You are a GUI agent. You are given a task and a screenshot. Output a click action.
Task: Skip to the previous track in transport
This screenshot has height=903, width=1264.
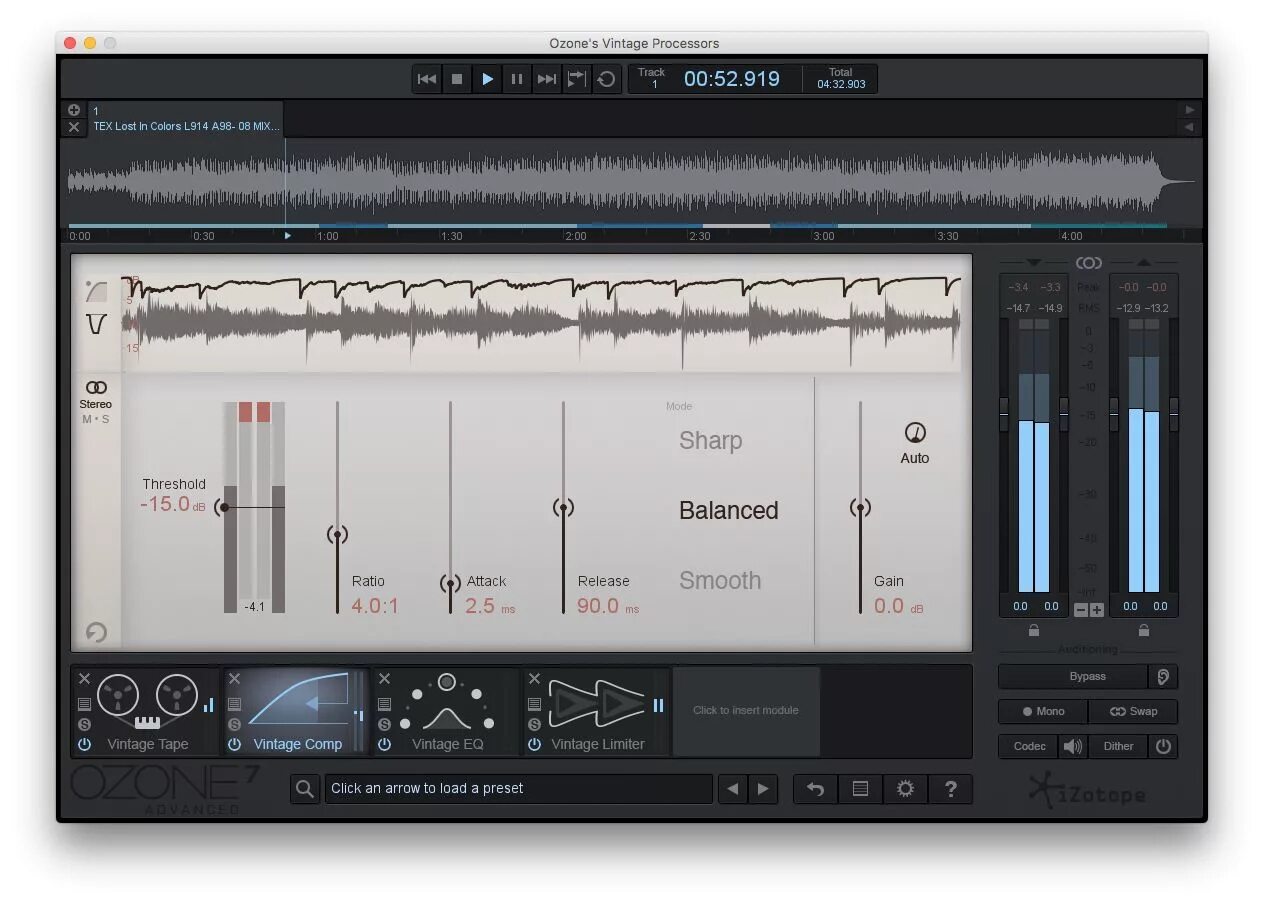tap(427, 79)
